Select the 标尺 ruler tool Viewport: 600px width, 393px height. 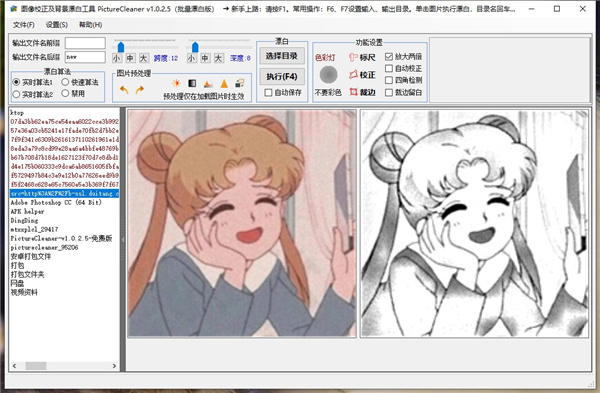(362, 57)
